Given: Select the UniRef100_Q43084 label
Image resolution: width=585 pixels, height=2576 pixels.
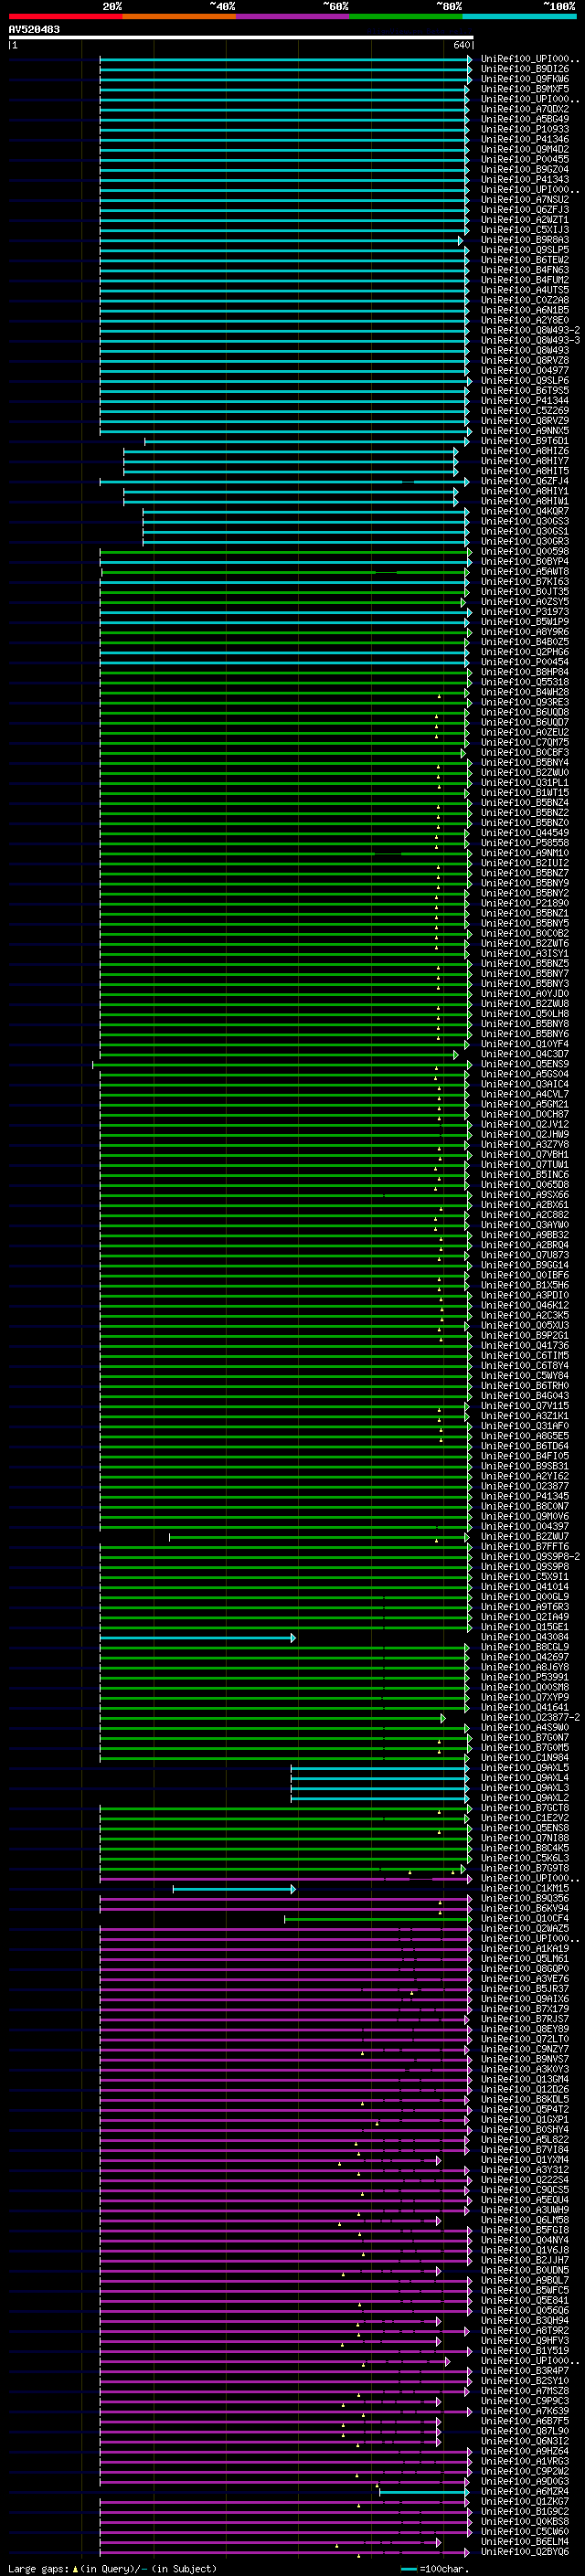Looking at the screenshot, I should point(525,1637).
